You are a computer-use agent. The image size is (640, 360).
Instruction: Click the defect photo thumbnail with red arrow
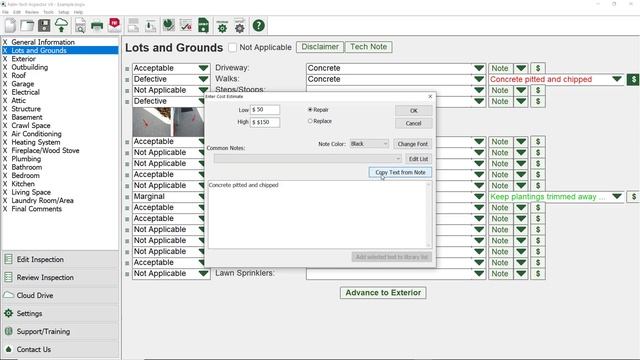pos(152,122)
